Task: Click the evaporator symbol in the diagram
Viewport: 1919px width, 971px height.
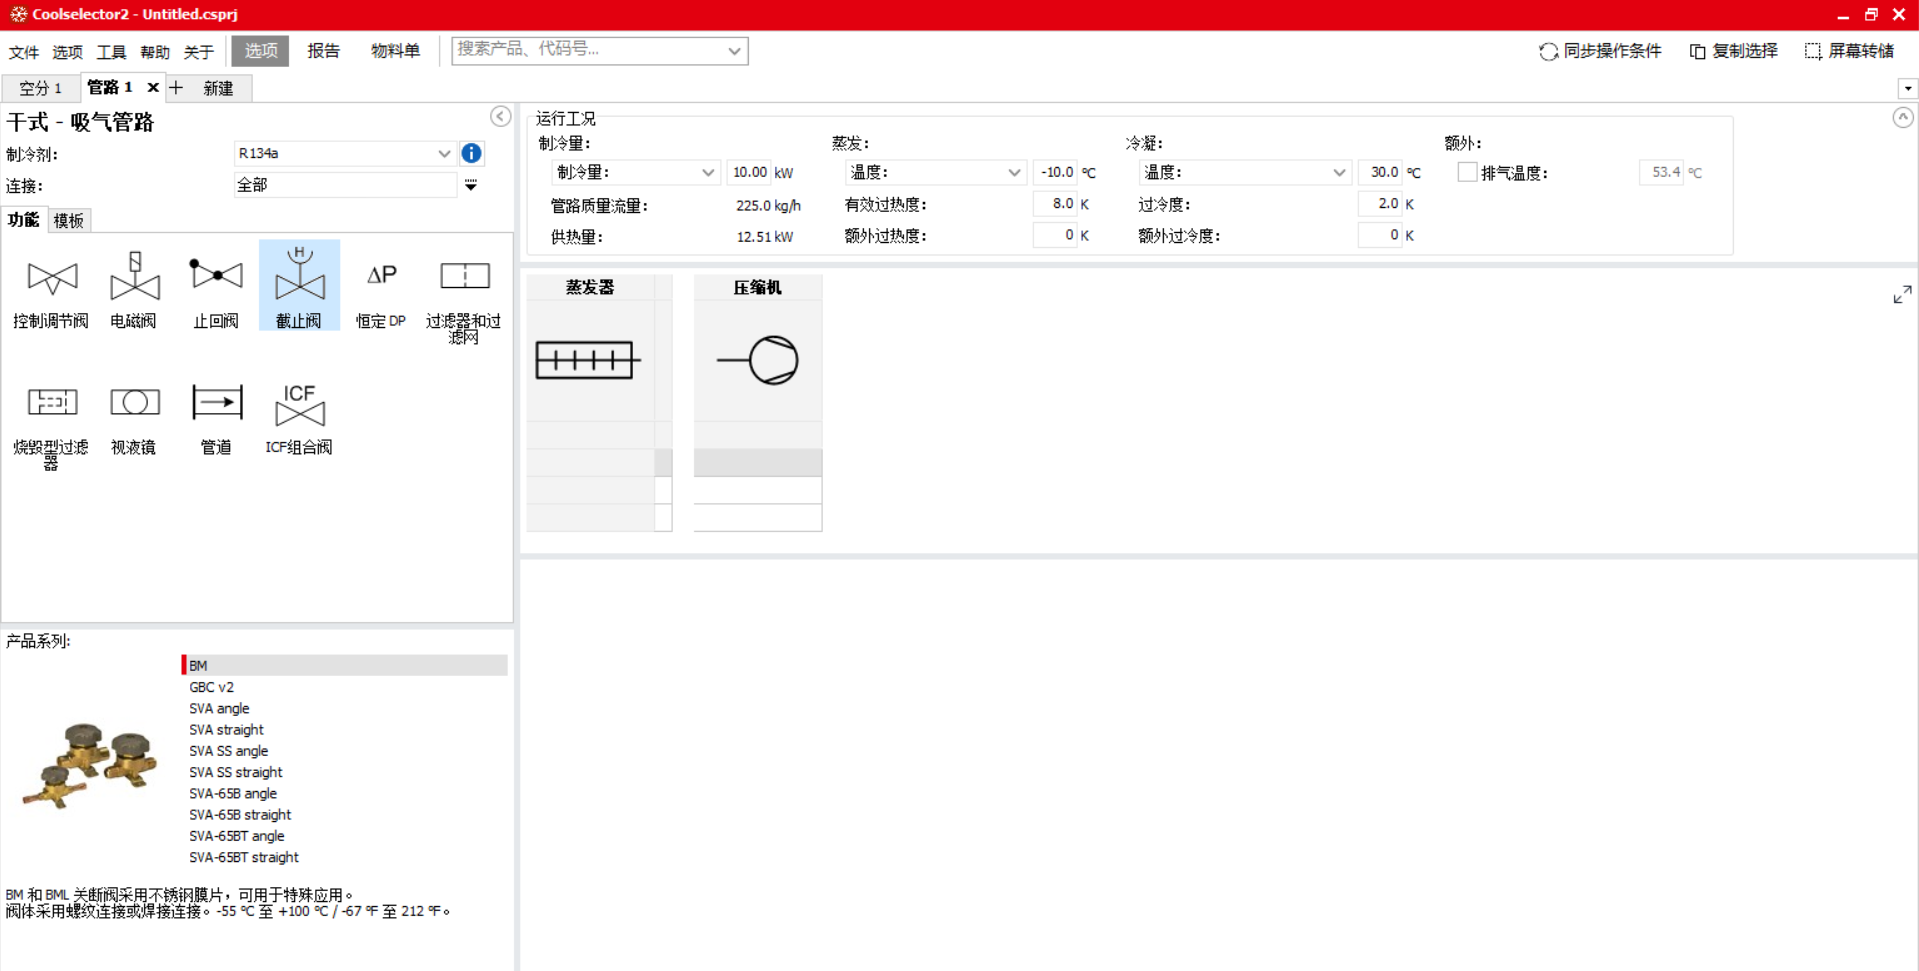Action: 588,360
